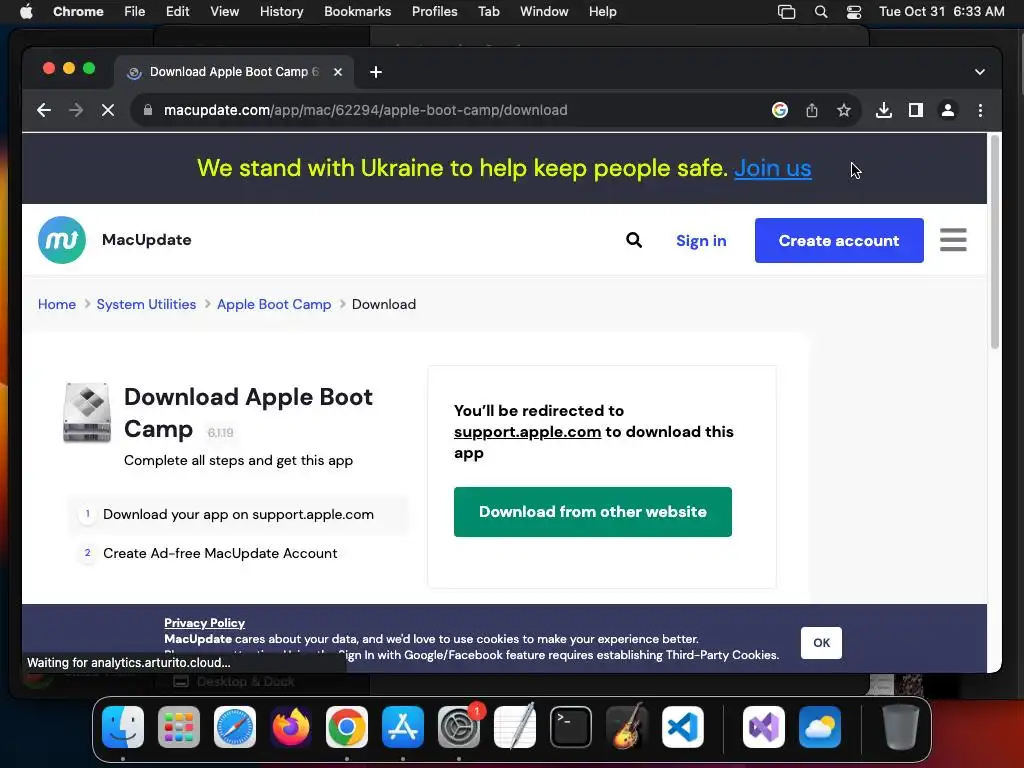This screenshot has height=768, width=1024.
Task: Open App Store from the Dock
Action: point(403,727)
